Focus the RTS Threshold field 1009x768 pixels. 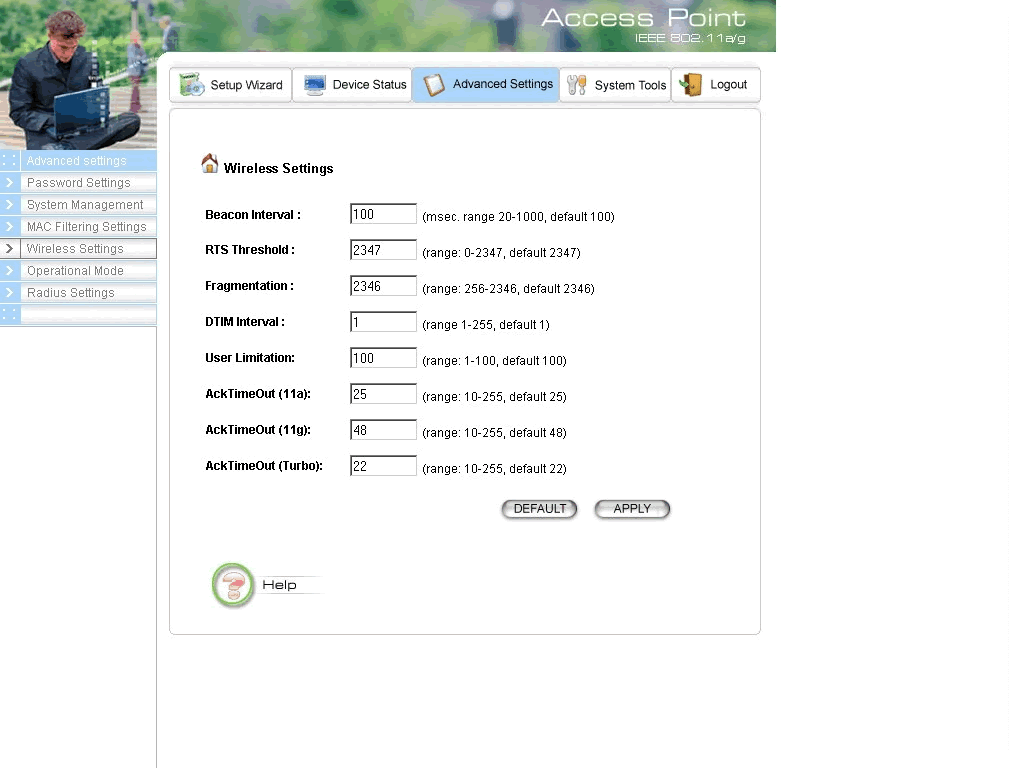(x=383, y=250)
